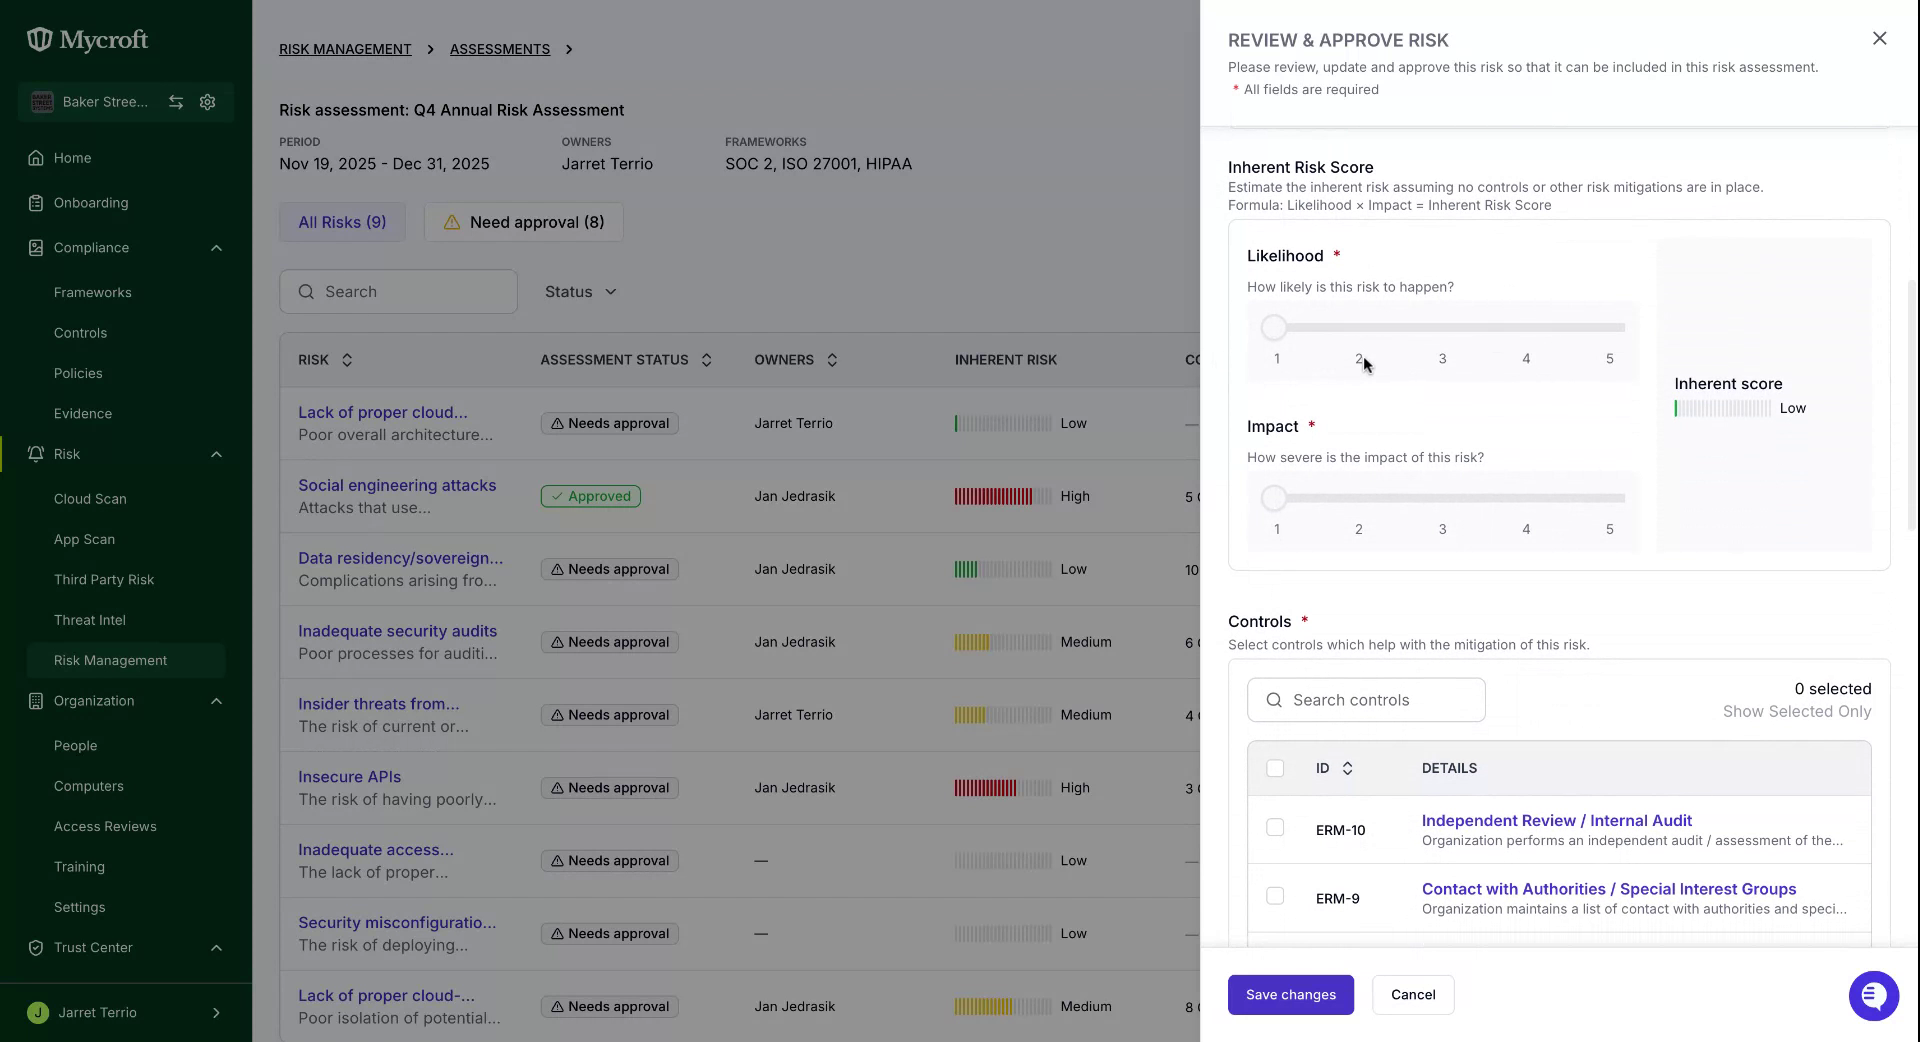1920x1042 pixels.
Task: Collapse the Organization sidebar section
Action: pyautogui.click(x=216, y=701)
